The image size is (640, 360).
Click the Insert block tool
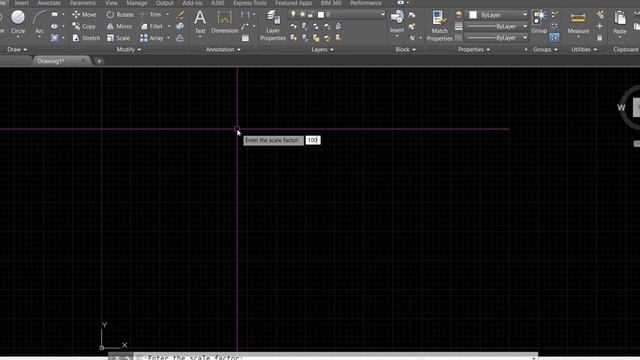click(x=397, y=22)
